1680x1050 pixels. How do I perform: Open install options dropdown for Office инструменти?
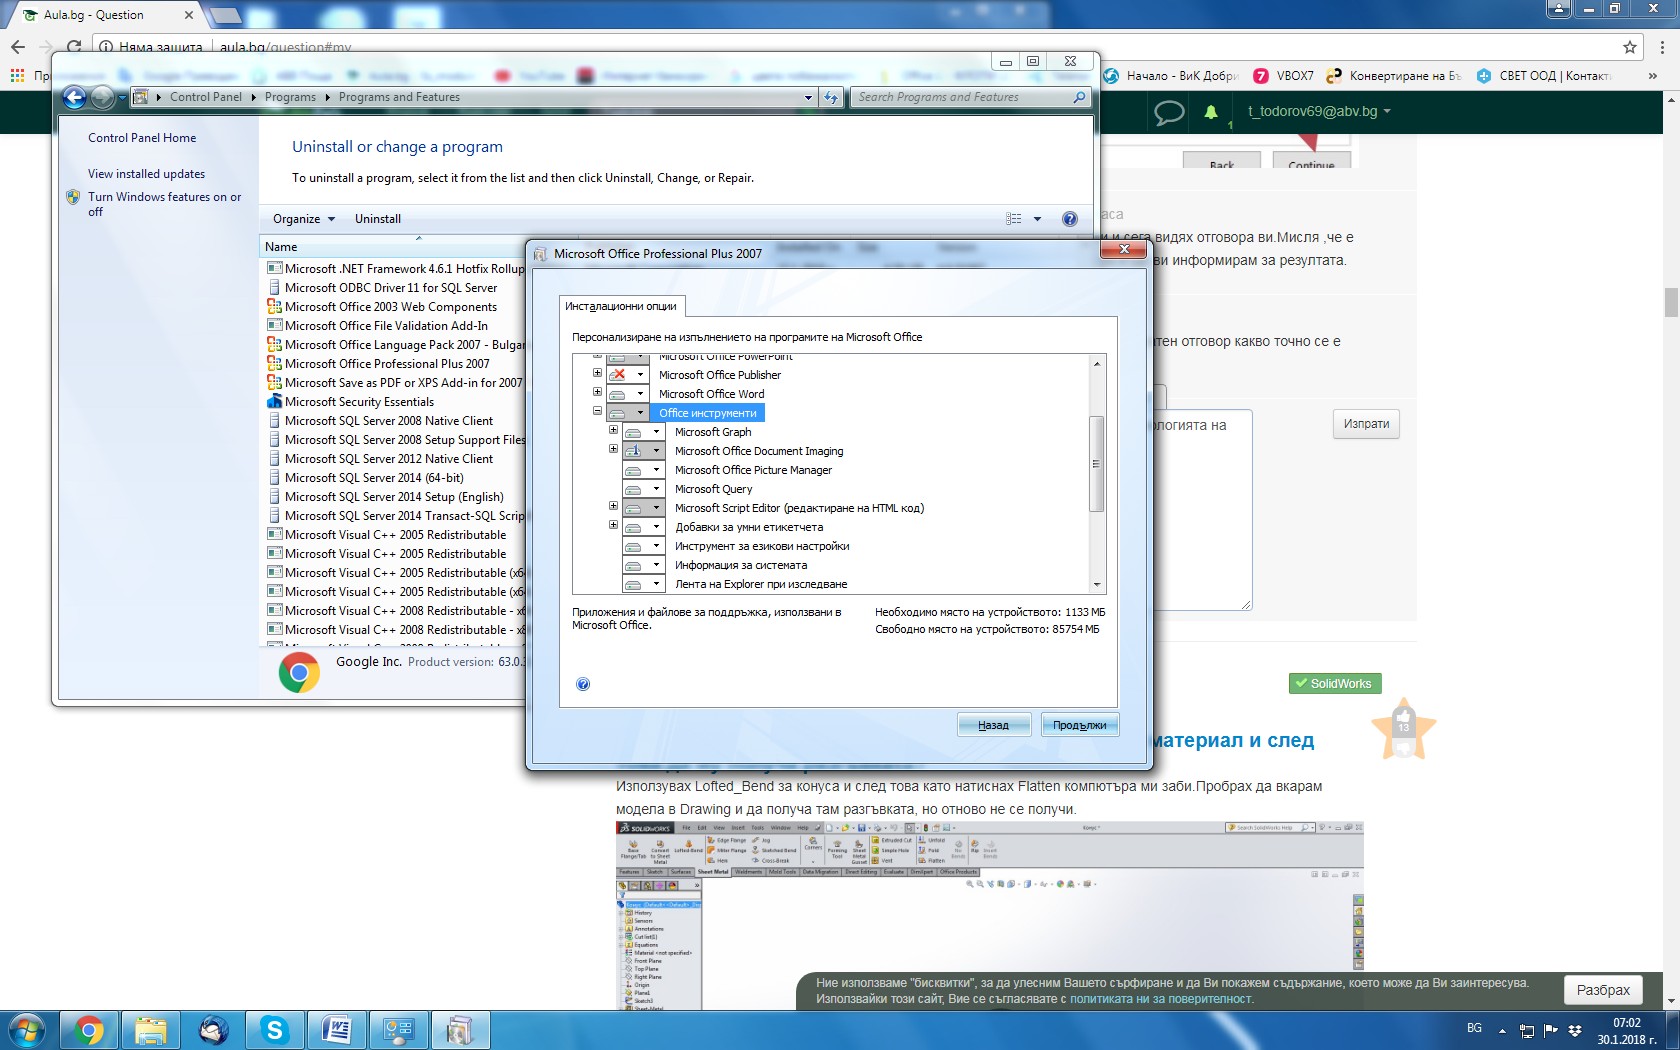(x=640, y=413)
